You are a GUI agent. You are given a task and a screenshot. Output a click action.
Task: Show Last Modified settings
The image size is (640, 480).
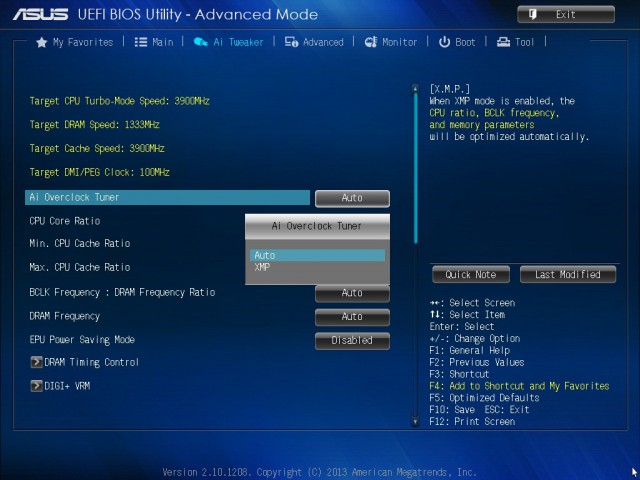[x=568, y=274]
